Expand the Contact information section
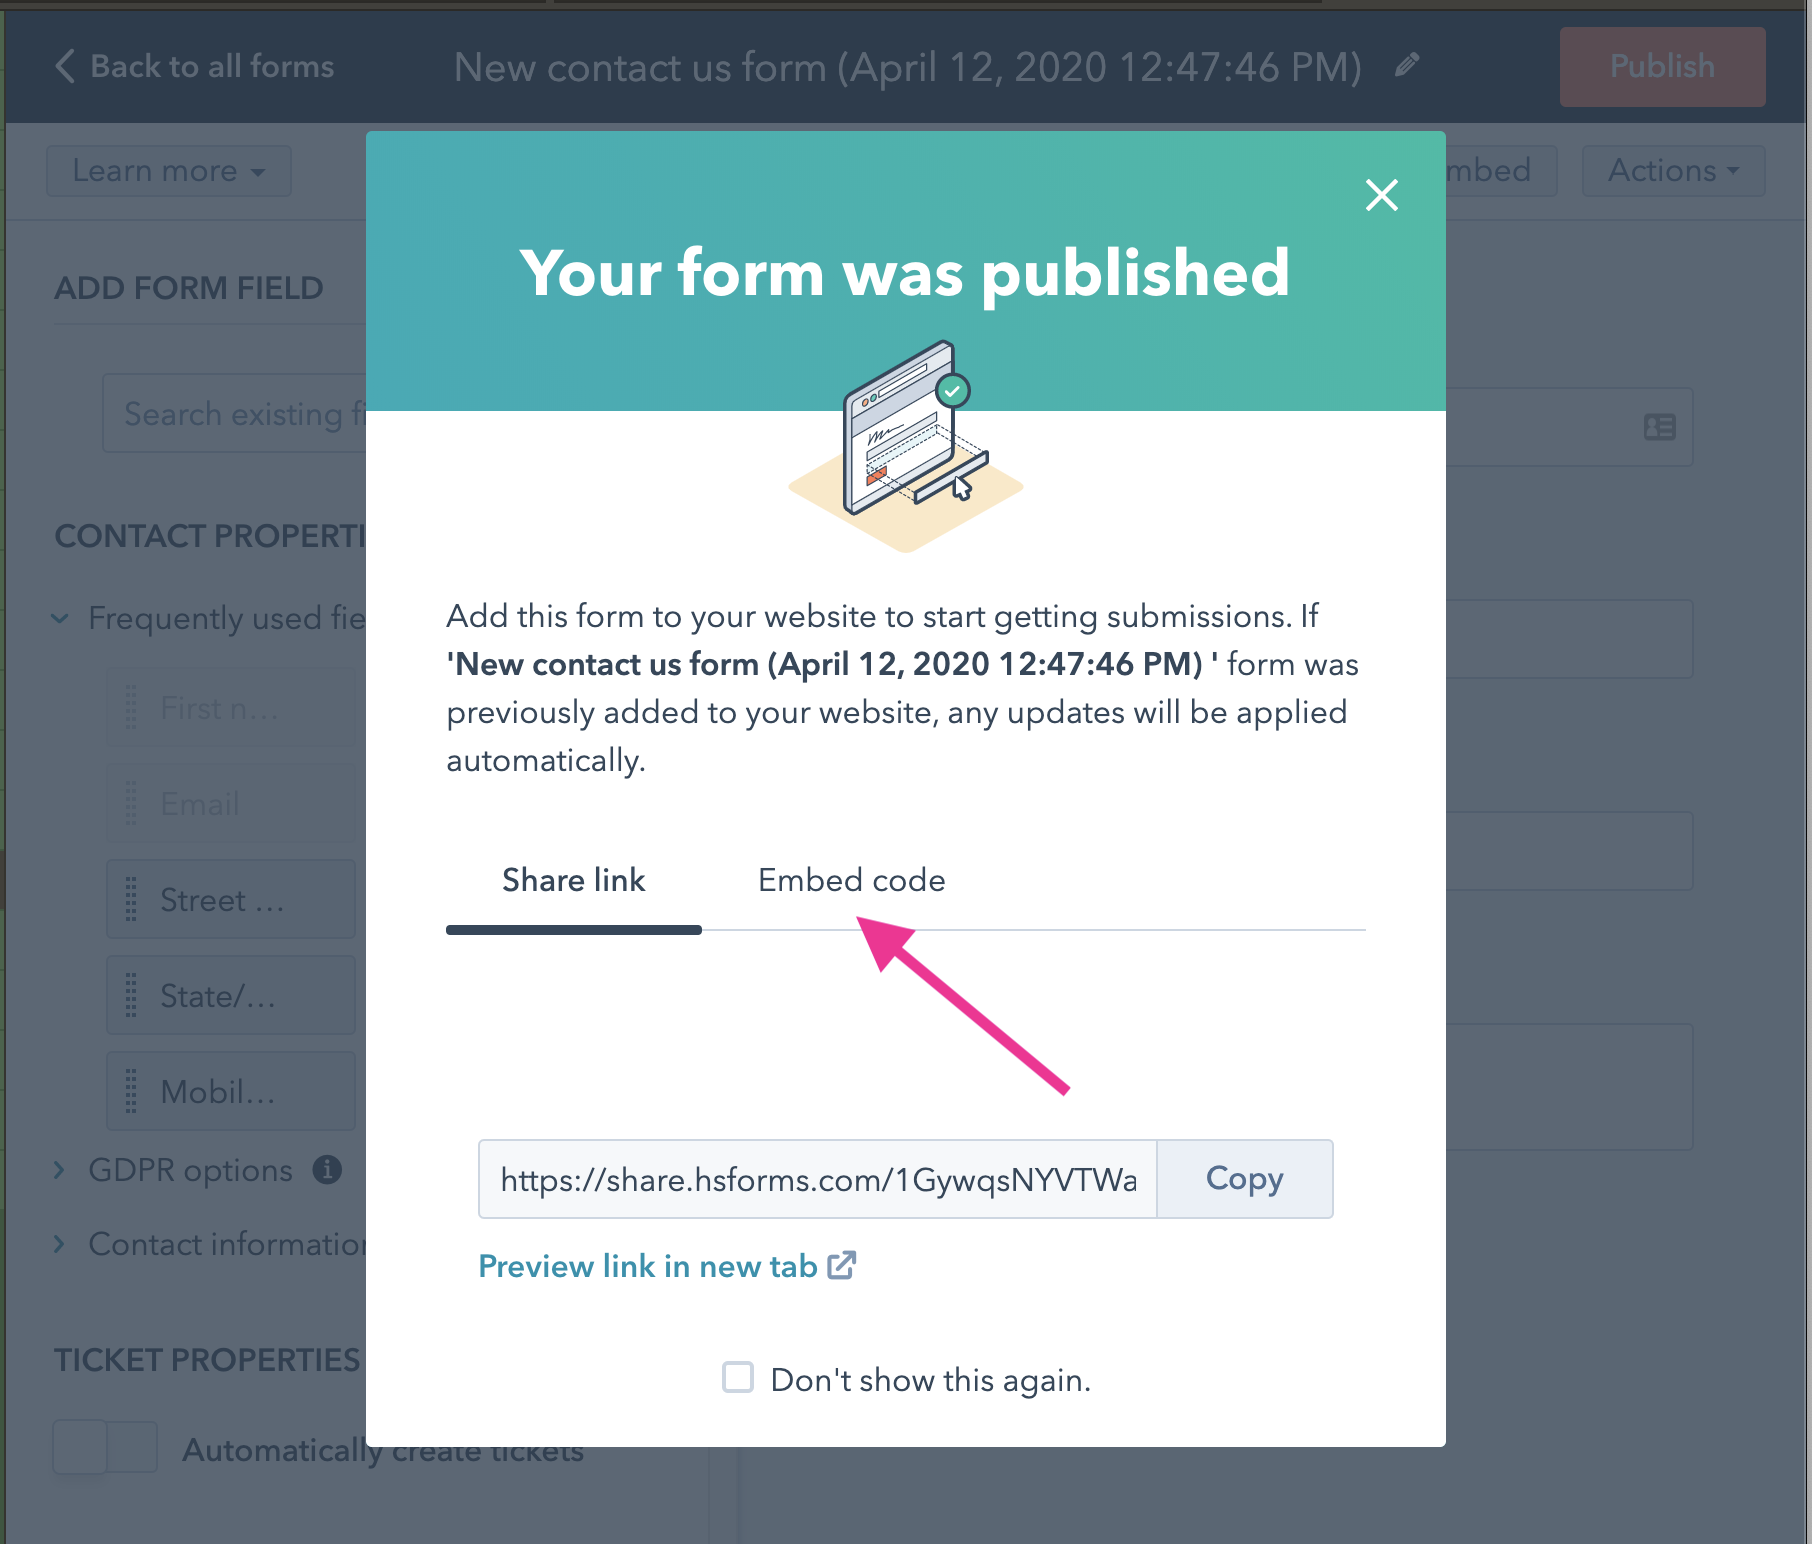 [x=60, y=1244]
